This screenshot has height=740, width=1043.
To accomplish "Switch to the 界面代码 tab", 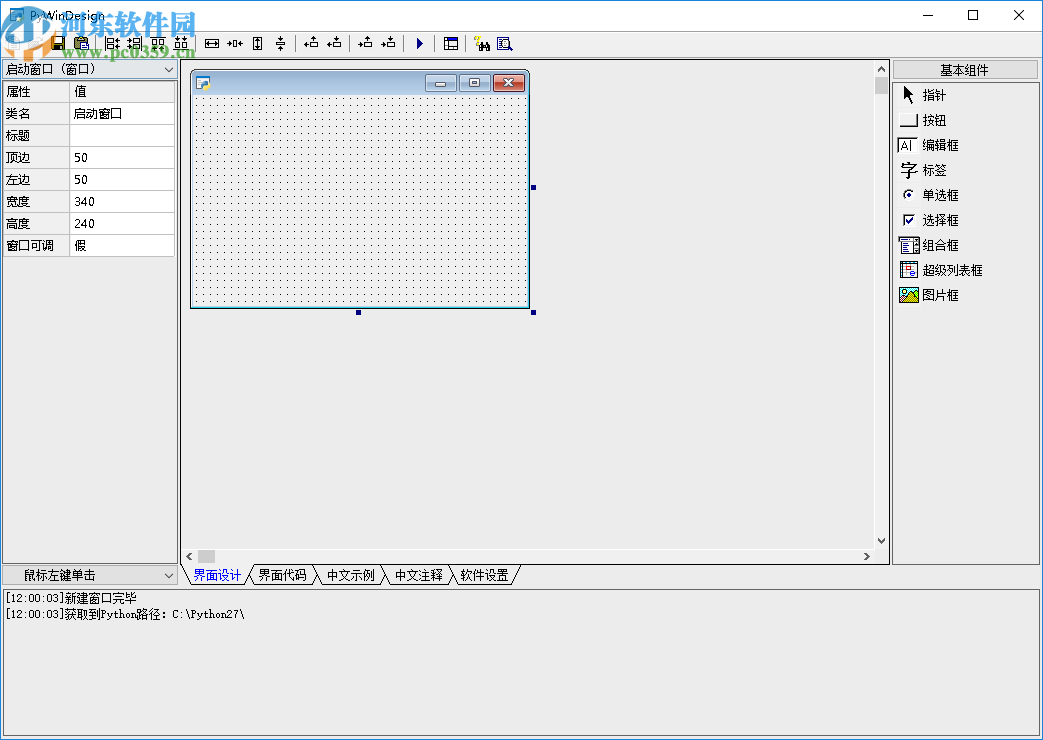I will (282, 575).
